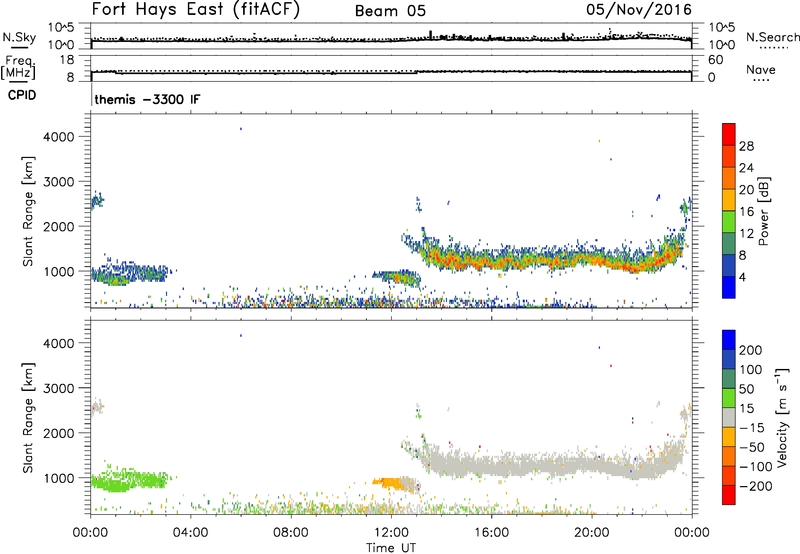Click 'Slant Range [km]' label of the velocity panel
Image resolution: width=800 pixels, height=554 pixels.
28,418
